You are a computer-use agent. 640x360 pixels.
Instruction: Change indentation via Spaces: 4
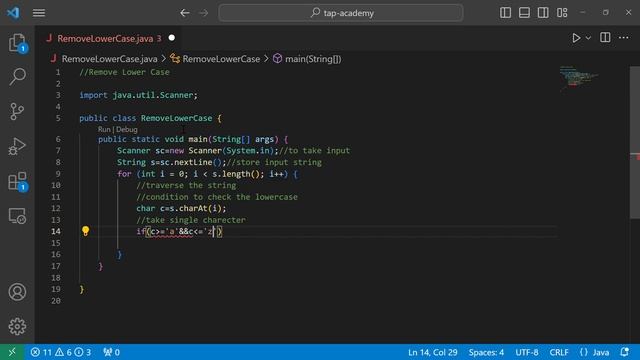tap(486, 352)
